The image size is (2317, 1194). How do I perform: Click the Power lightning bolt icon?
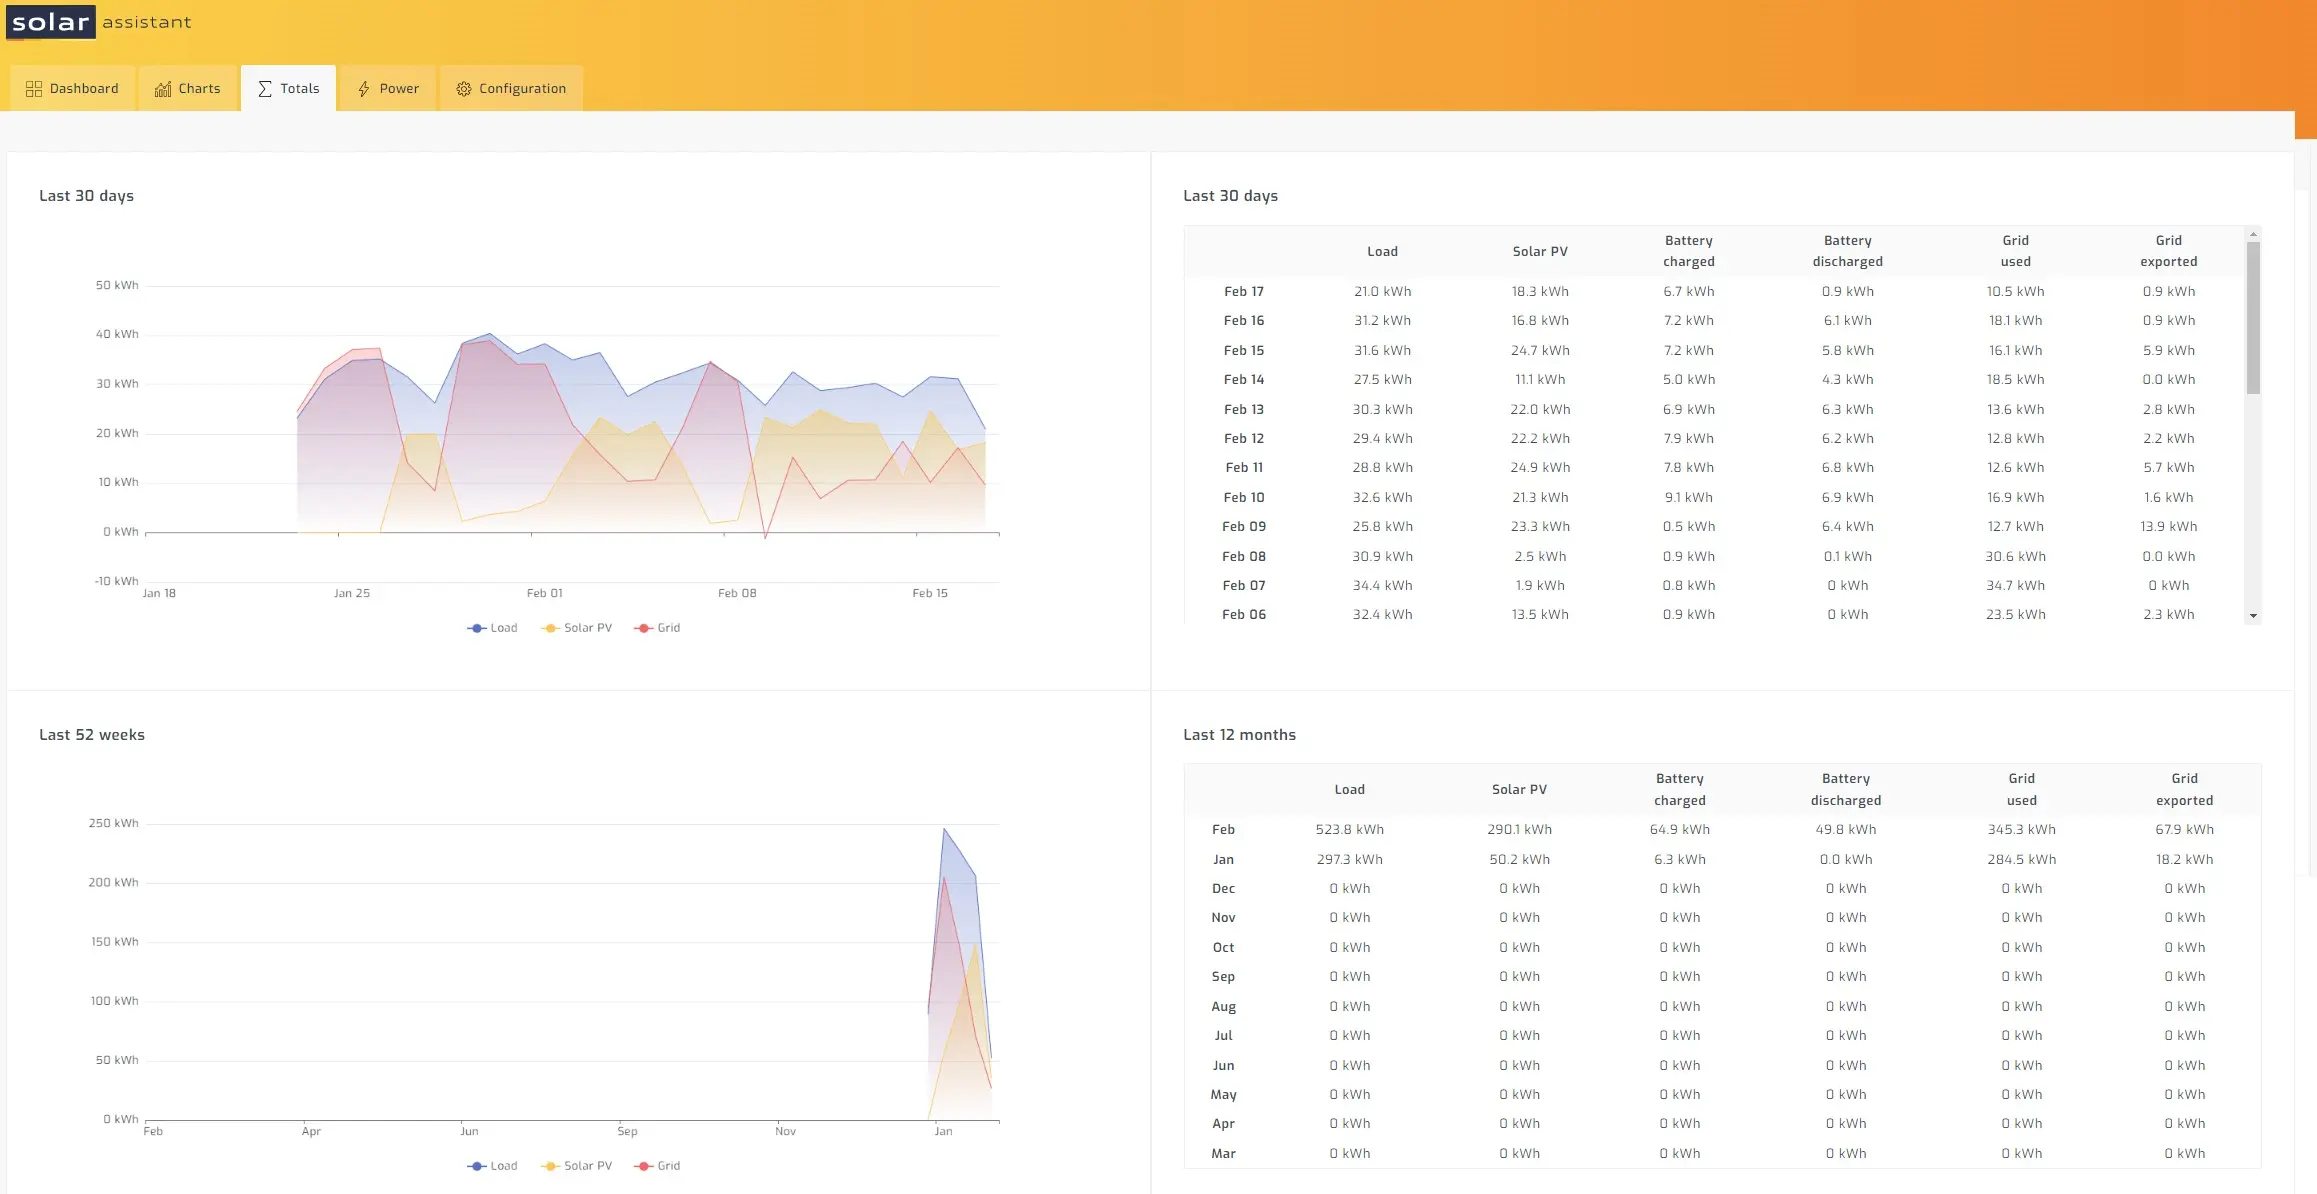[364, 89]
